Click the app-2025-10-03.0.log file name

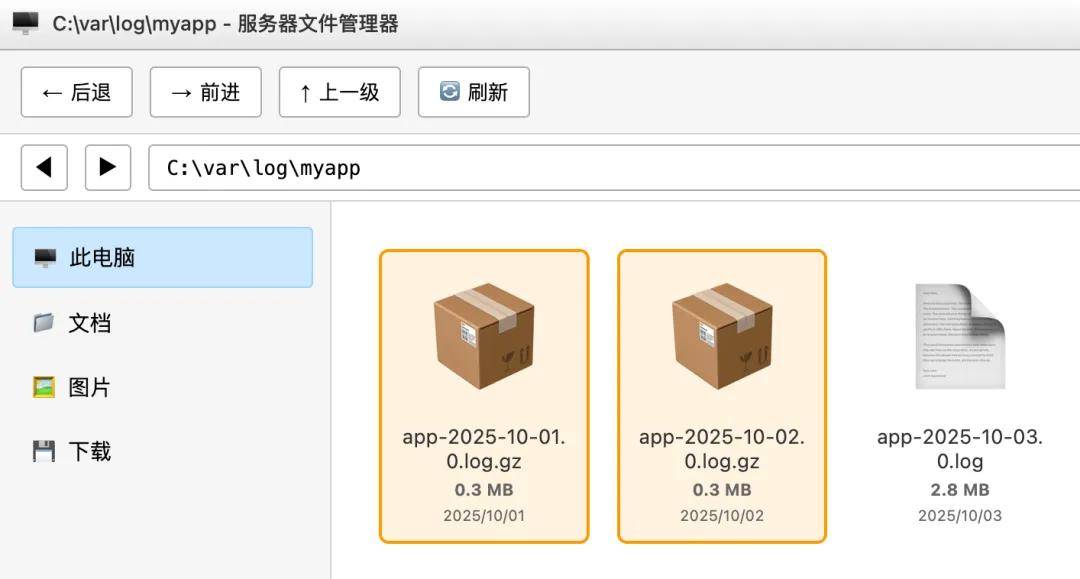(959, 449)
